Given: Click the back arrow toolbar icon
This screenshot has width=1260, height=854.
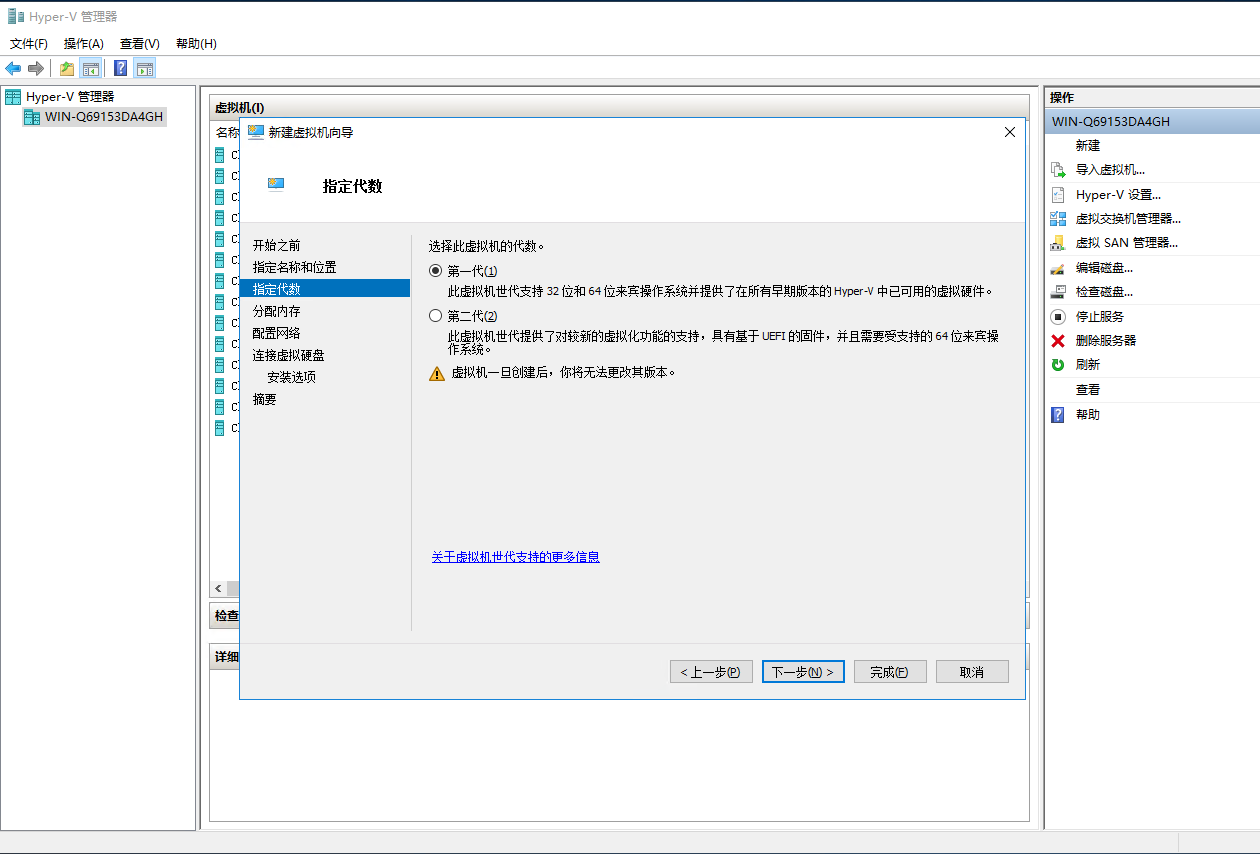Looking at the screenshot, I should point(13,68).
